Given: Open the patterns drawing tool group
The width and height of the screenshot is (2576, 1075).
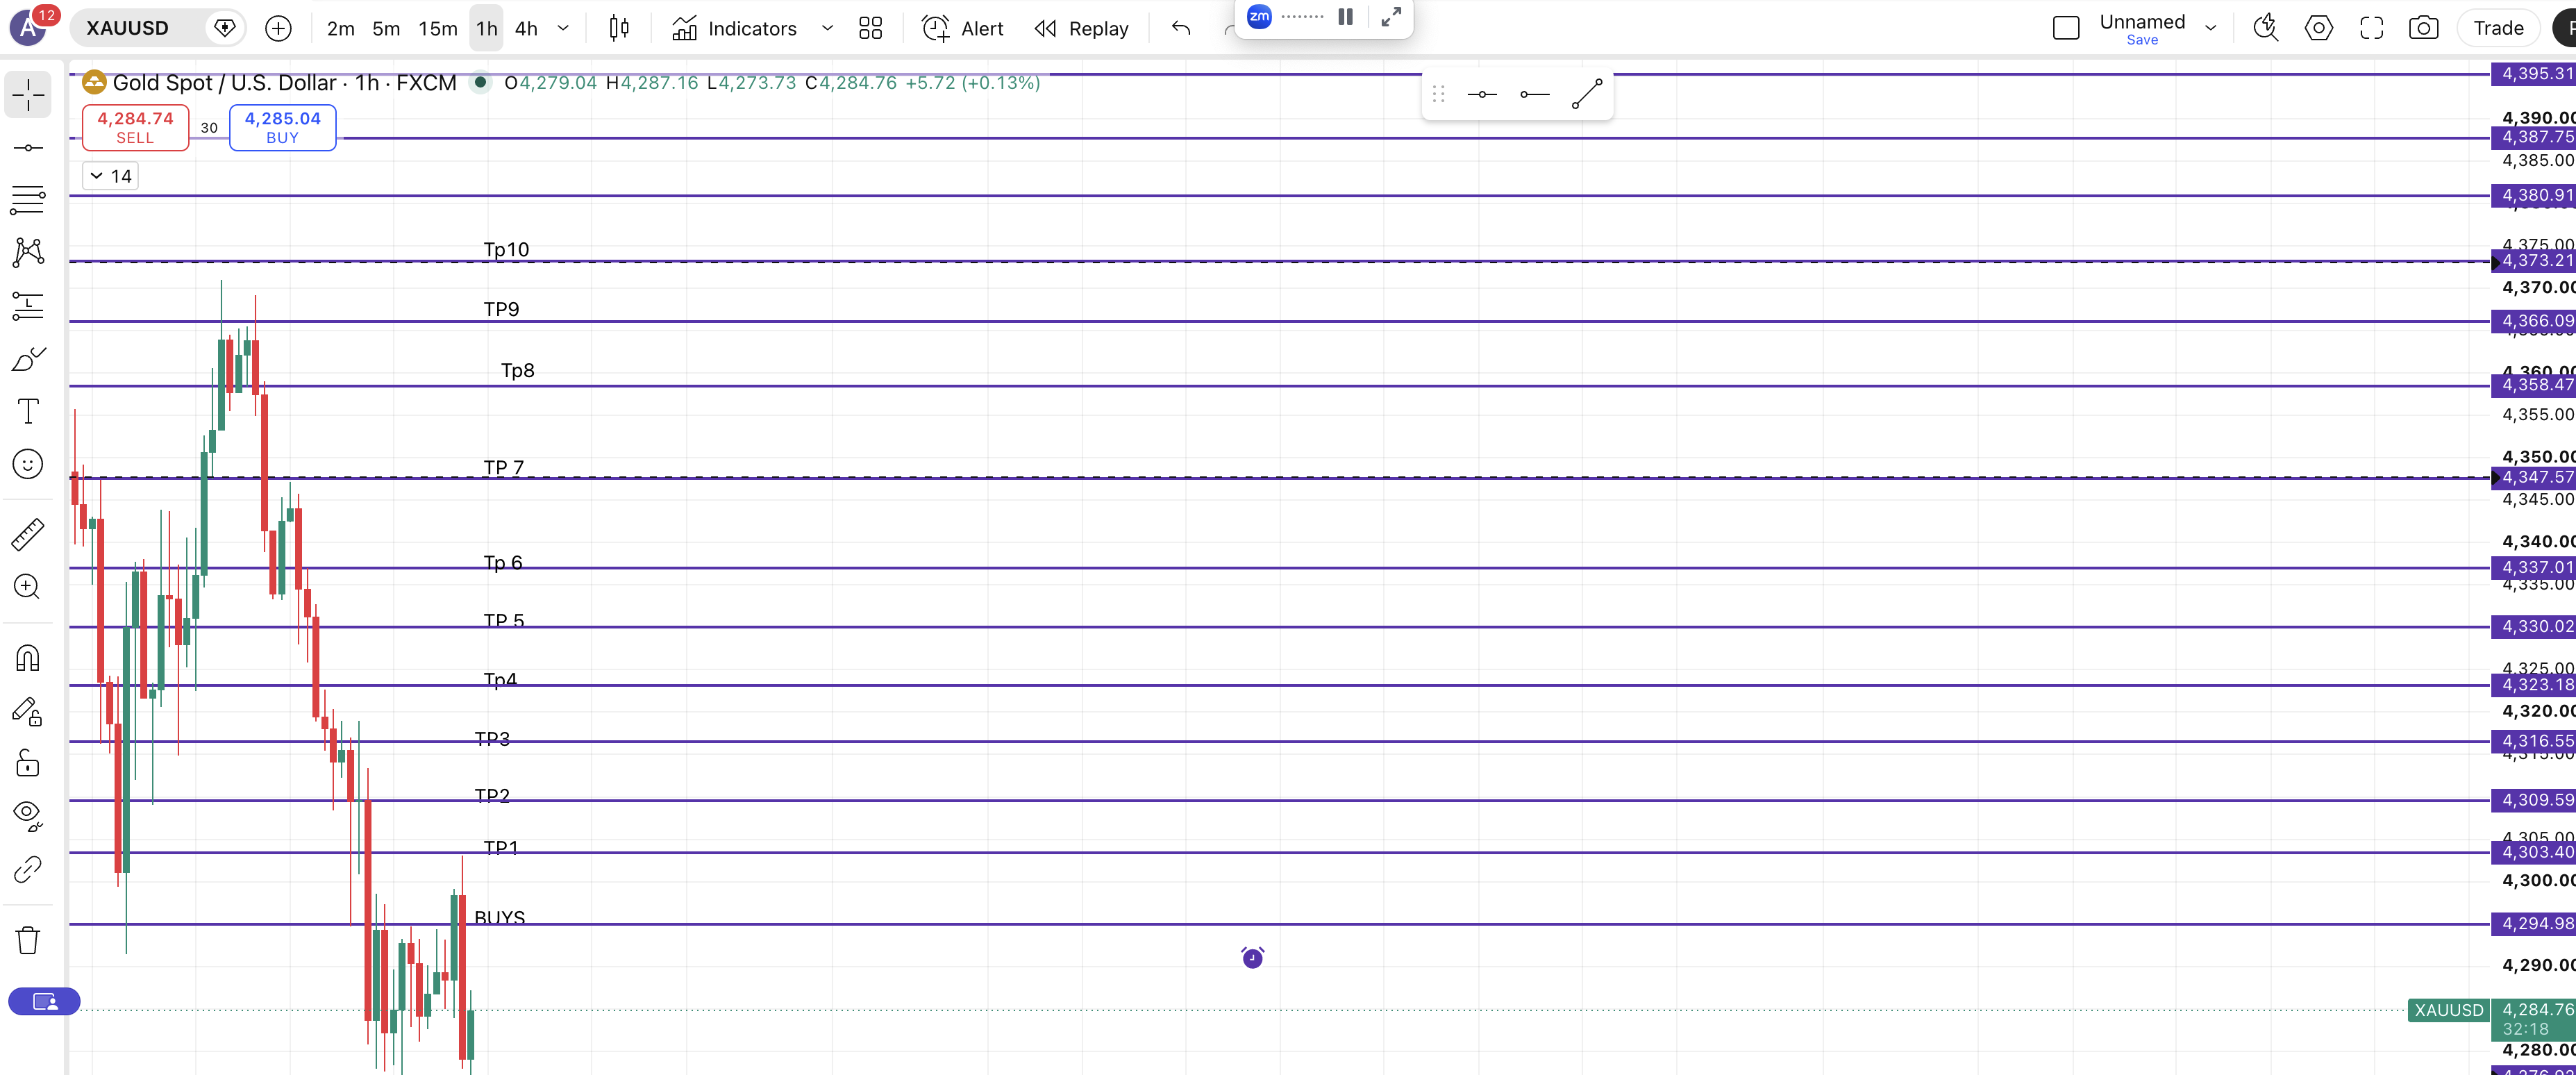Looking at the screenshot, I should [28, 252].
